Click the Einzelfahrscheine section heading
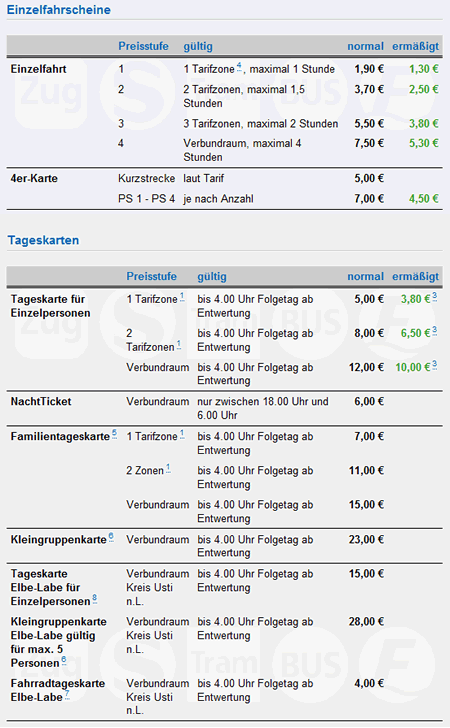Image resolution: width=450 pixels, height=728 pixels. (59, 10)
